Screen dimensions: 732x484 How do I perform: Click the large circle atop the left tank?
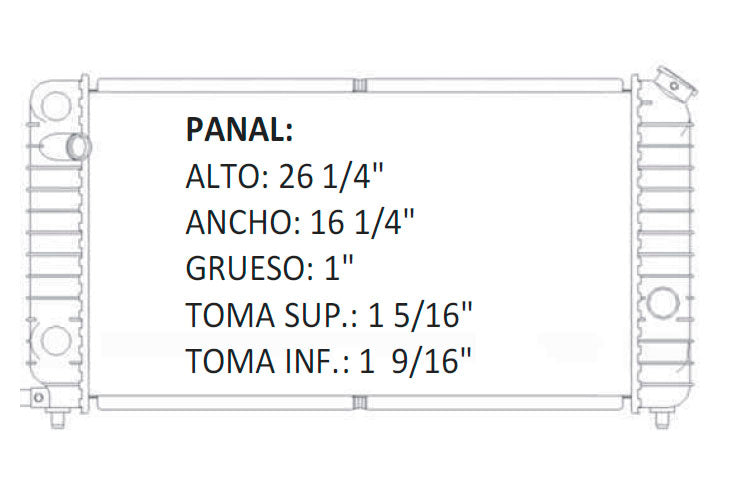pyautogui.click(x=55, y=105)
